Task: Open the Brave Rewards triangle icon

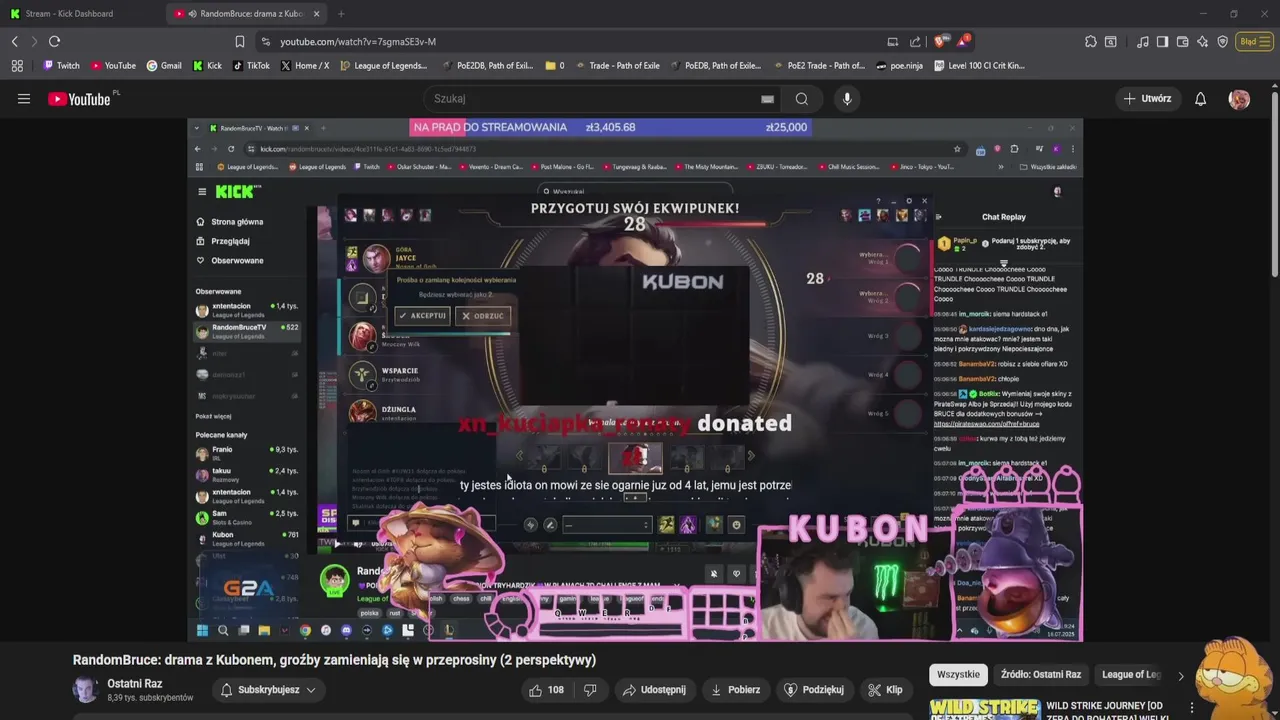Action: 962,41
